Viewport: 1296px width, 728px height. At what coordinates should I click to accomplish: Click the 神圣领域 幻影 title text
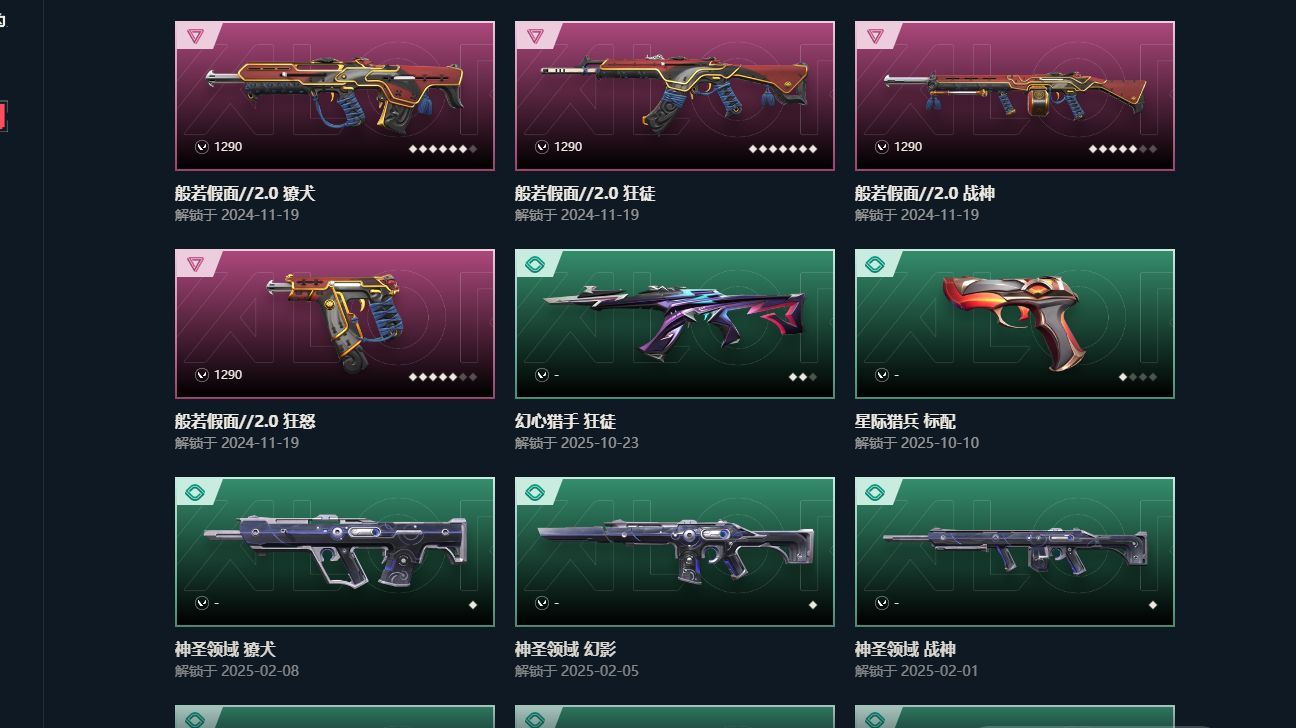(565, 649)
